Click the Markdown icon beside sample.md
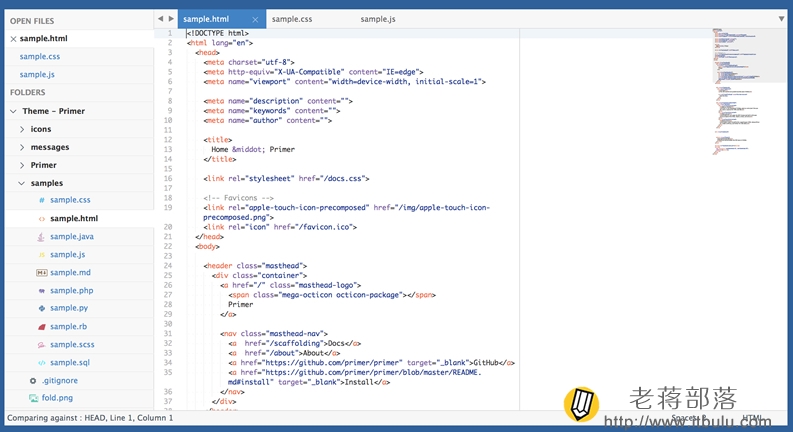 (x=41, y=273)
